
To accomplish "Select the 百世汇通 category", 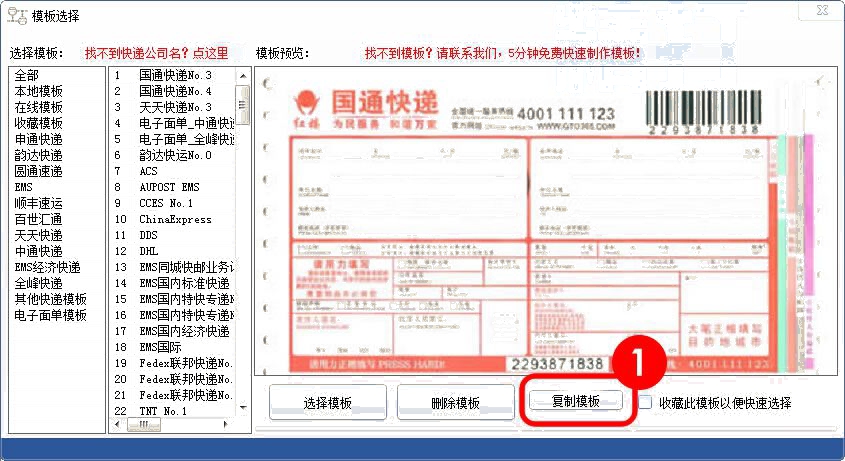I will point(39,219).
